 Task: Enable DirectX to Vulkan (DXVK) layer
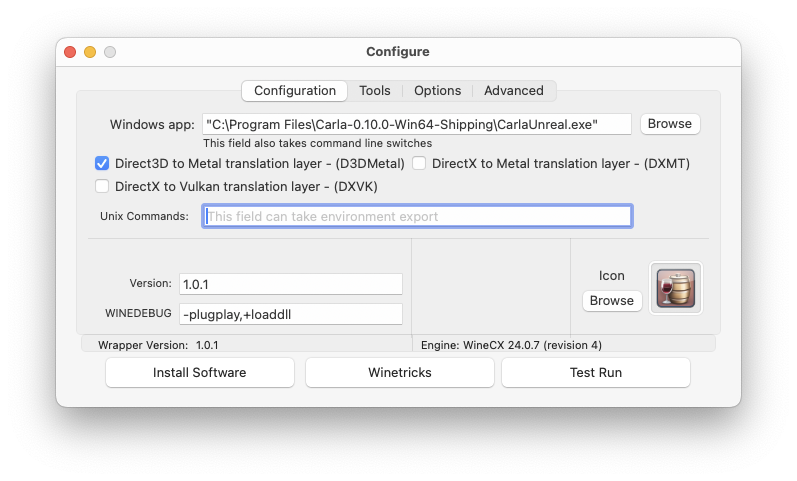[x=102, y=186]
